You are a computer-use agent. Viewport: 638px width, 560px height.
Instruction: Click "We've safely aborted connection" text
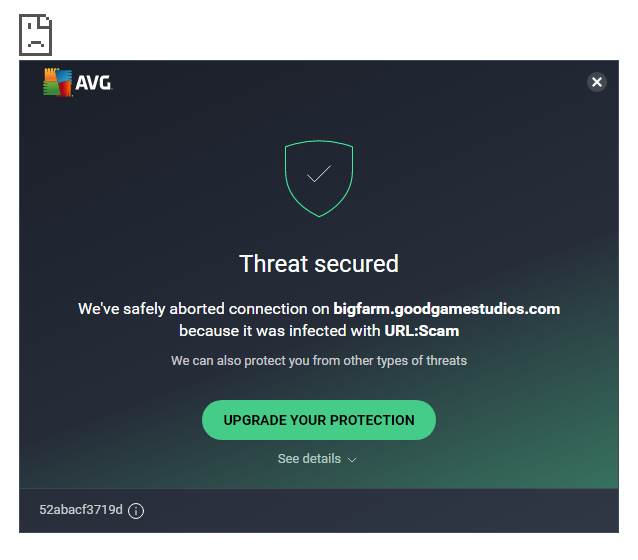tap(204, 309)
